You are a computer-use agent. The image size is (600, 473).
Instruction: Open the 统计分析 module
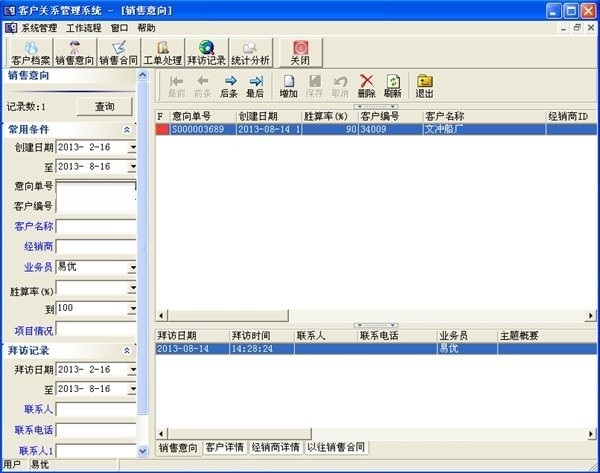[x=250, y=52]
